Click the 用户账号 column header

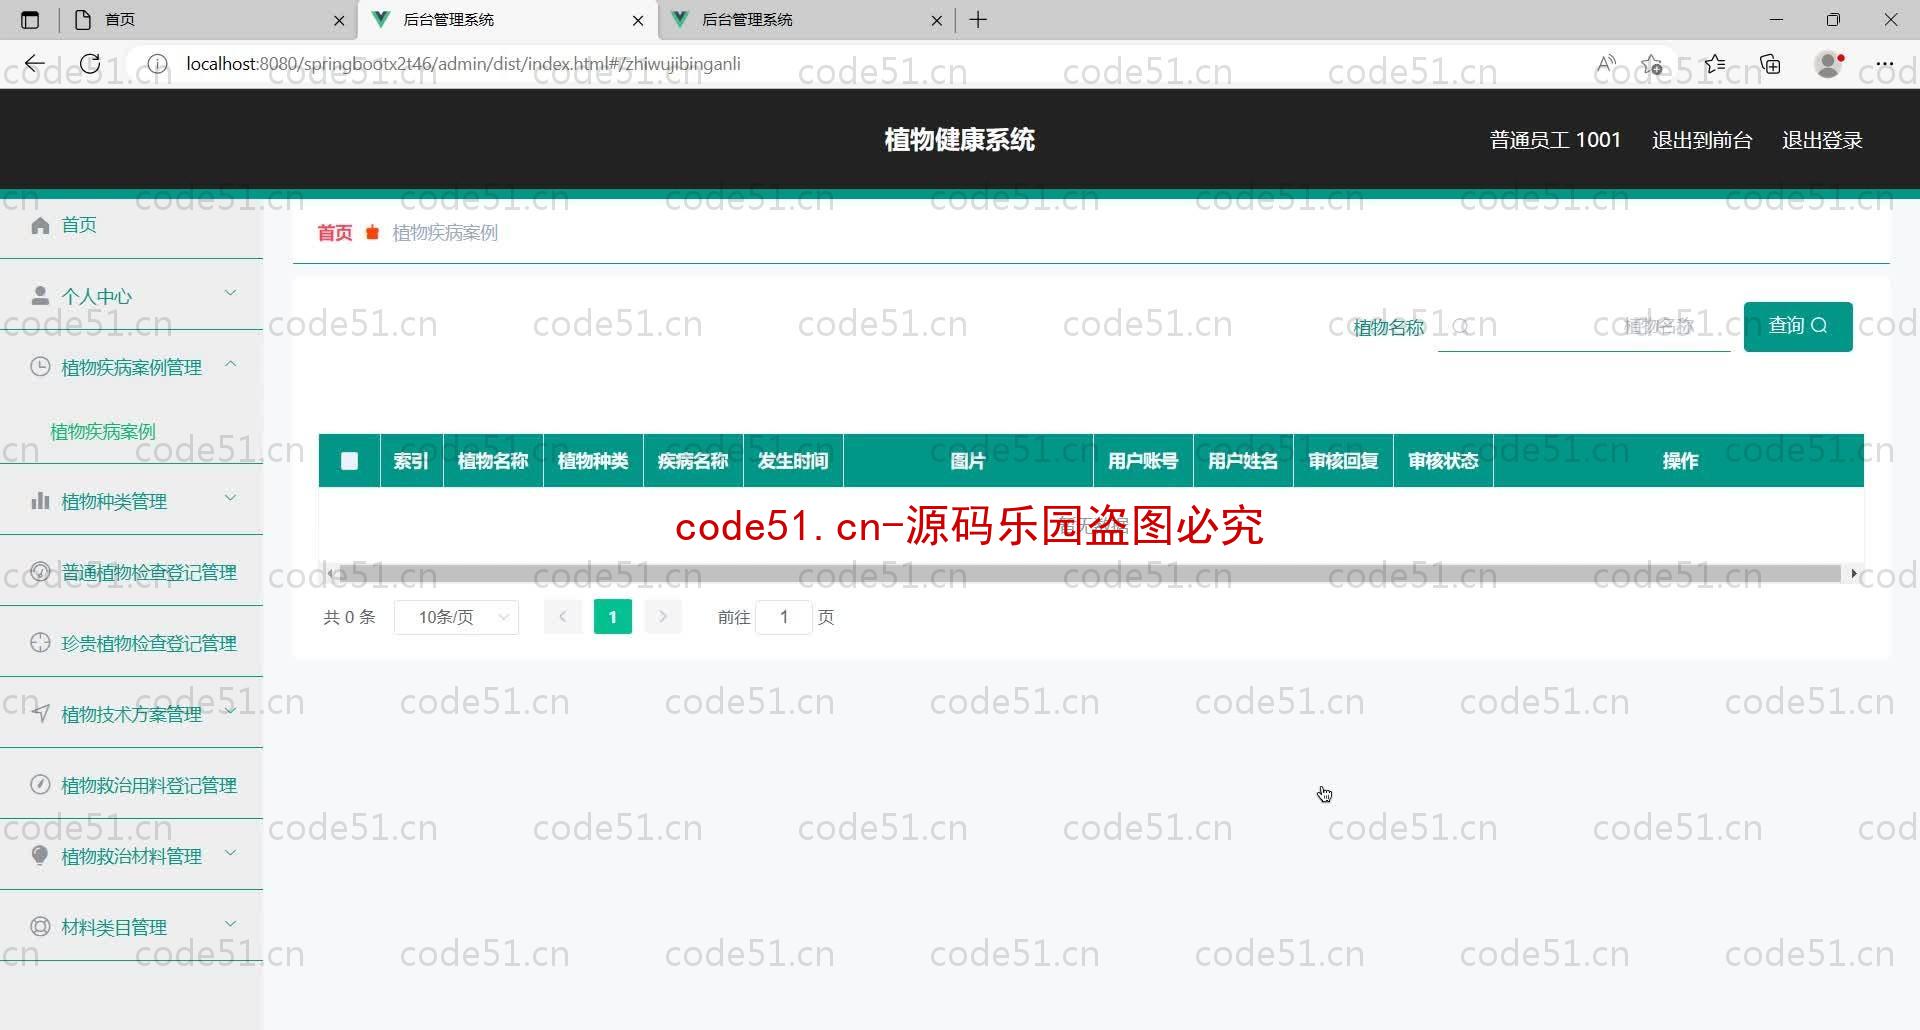coord(1143,461)
